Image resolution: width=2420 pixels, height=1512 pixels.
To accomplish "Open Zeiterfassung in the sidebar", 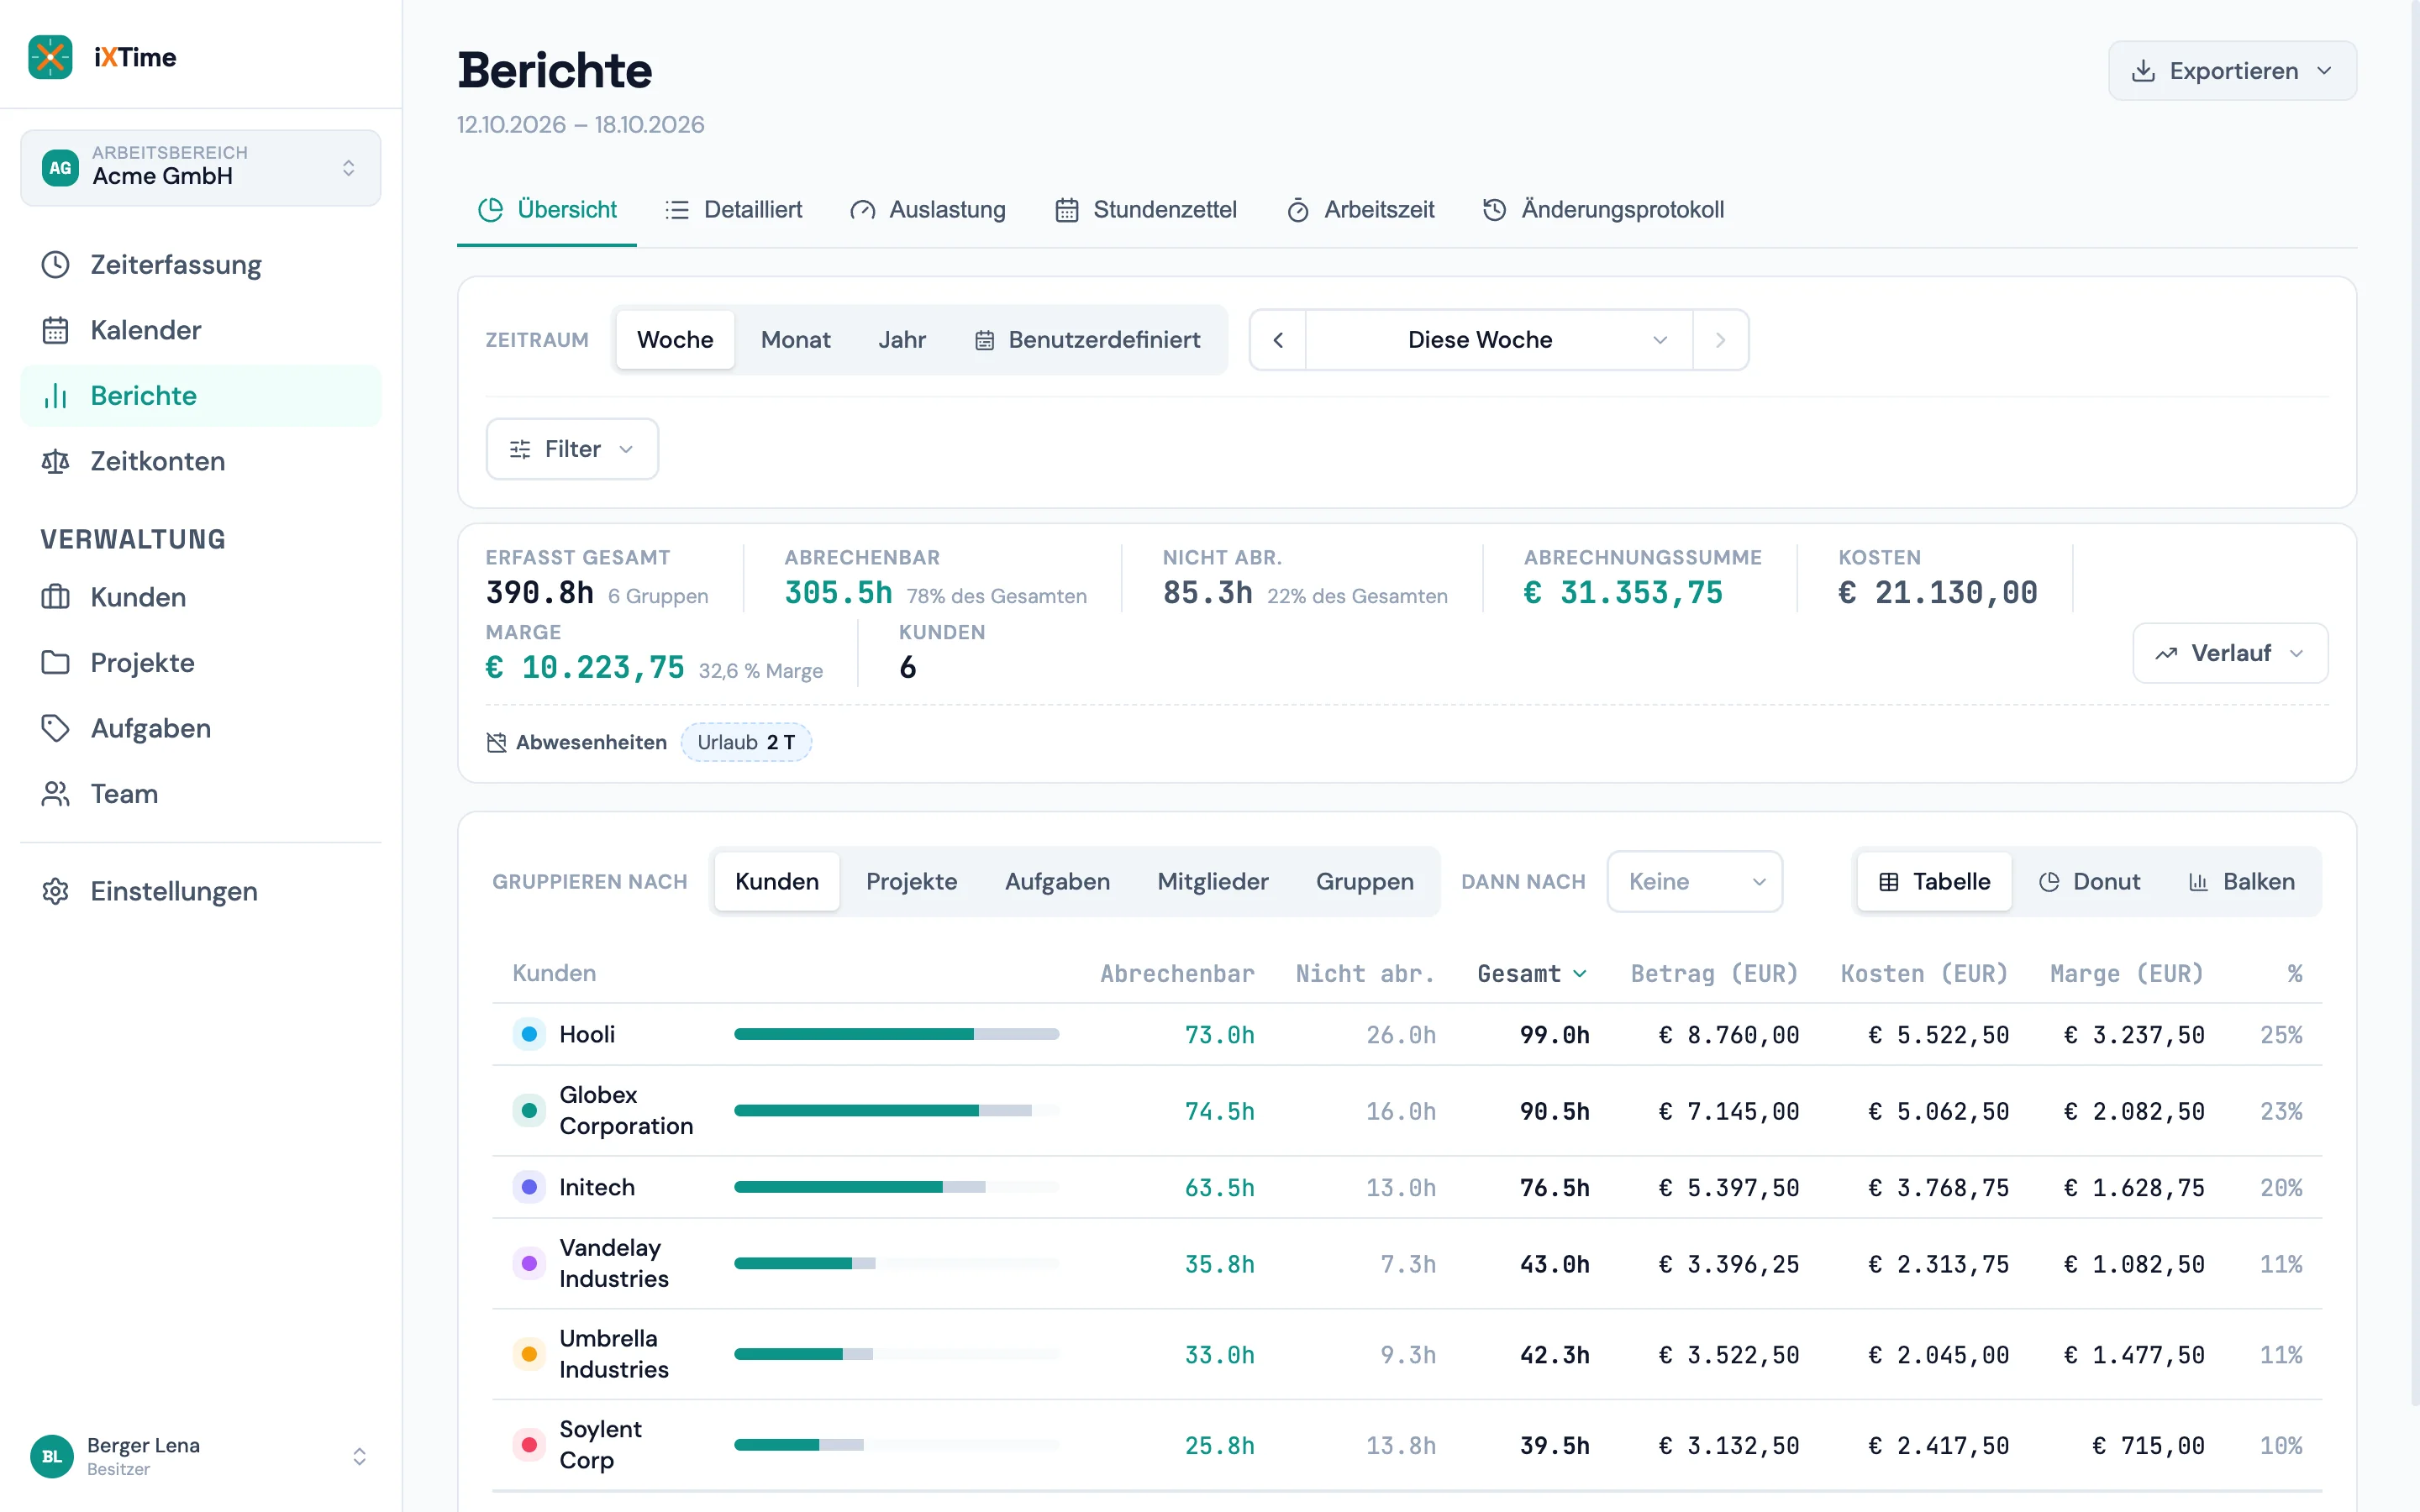I will click(x=200, y=265).
